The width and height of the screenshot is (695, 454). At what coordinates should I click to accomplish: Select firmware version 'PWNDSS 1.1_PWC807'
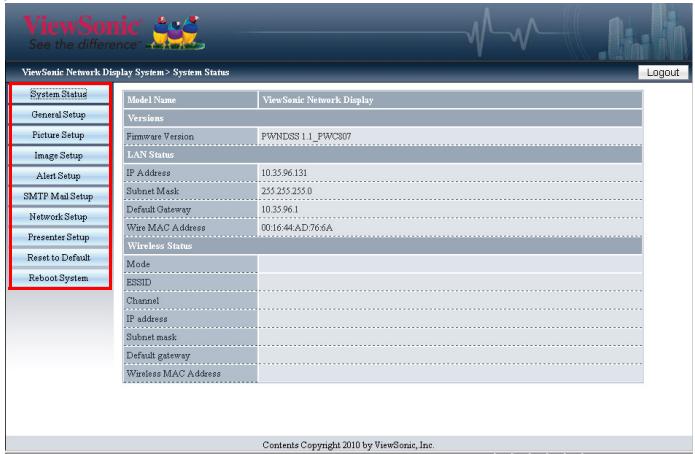point(306,136)
